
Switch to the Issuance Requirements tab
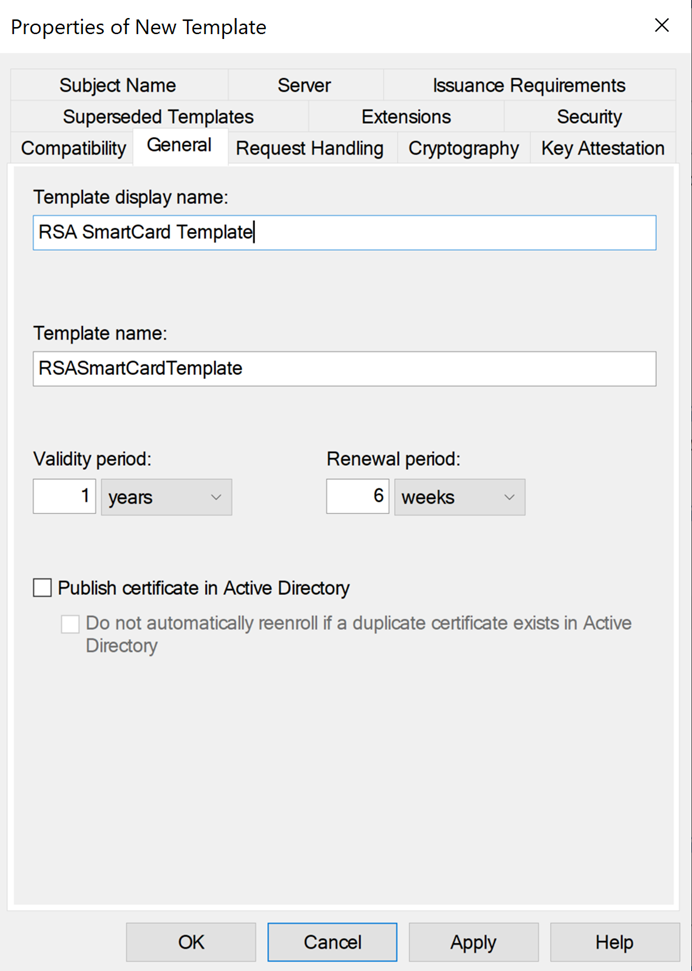click(x=528, y=85)
